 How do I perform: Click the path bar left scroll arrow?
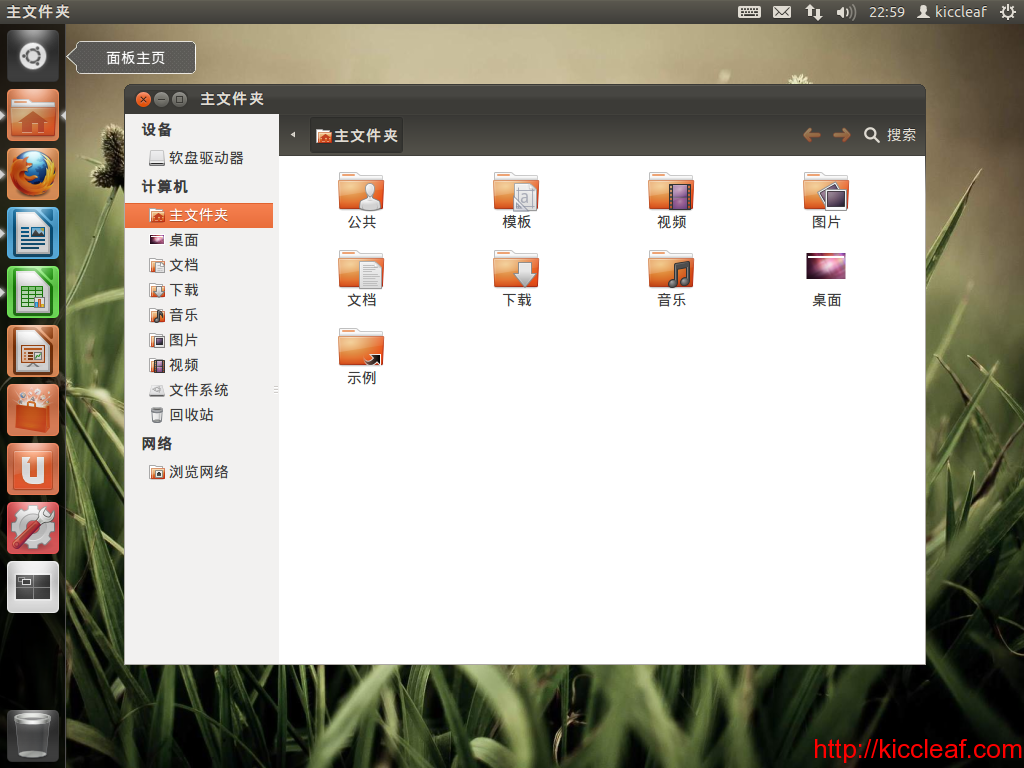293,135
